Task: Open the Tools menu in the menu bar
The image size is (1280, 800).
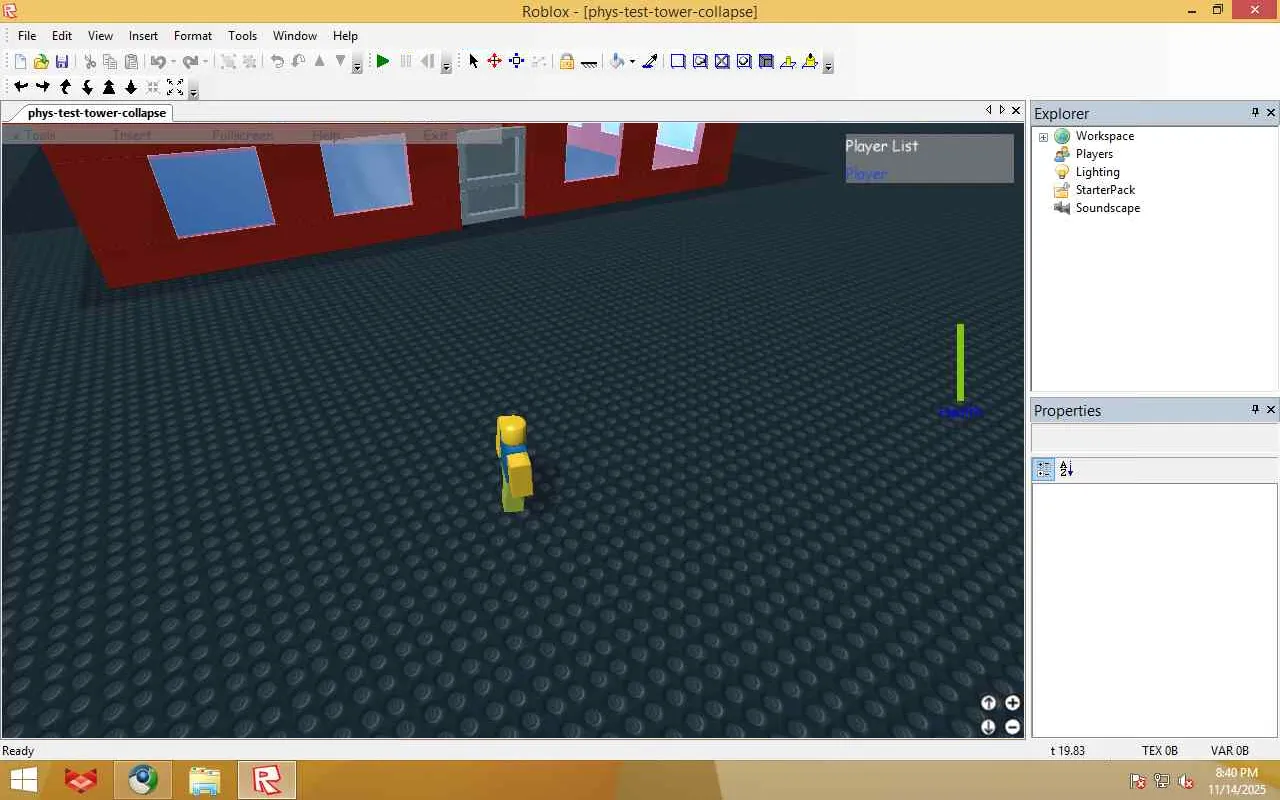Action: pyautogui.click(x=243, y=35)
